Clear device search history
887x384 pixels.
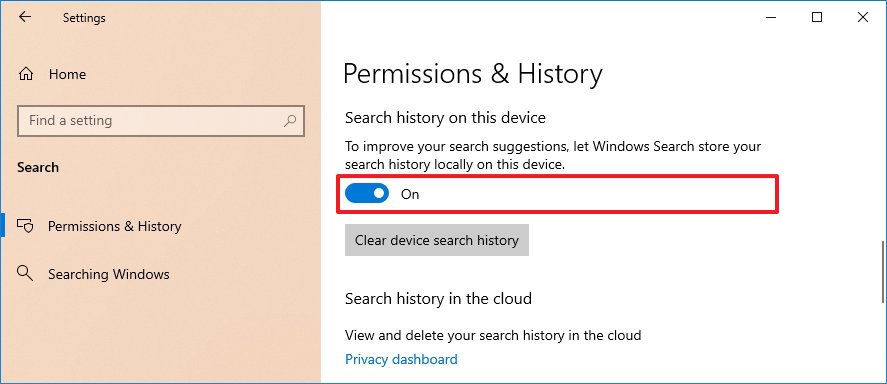click(437, 240)
